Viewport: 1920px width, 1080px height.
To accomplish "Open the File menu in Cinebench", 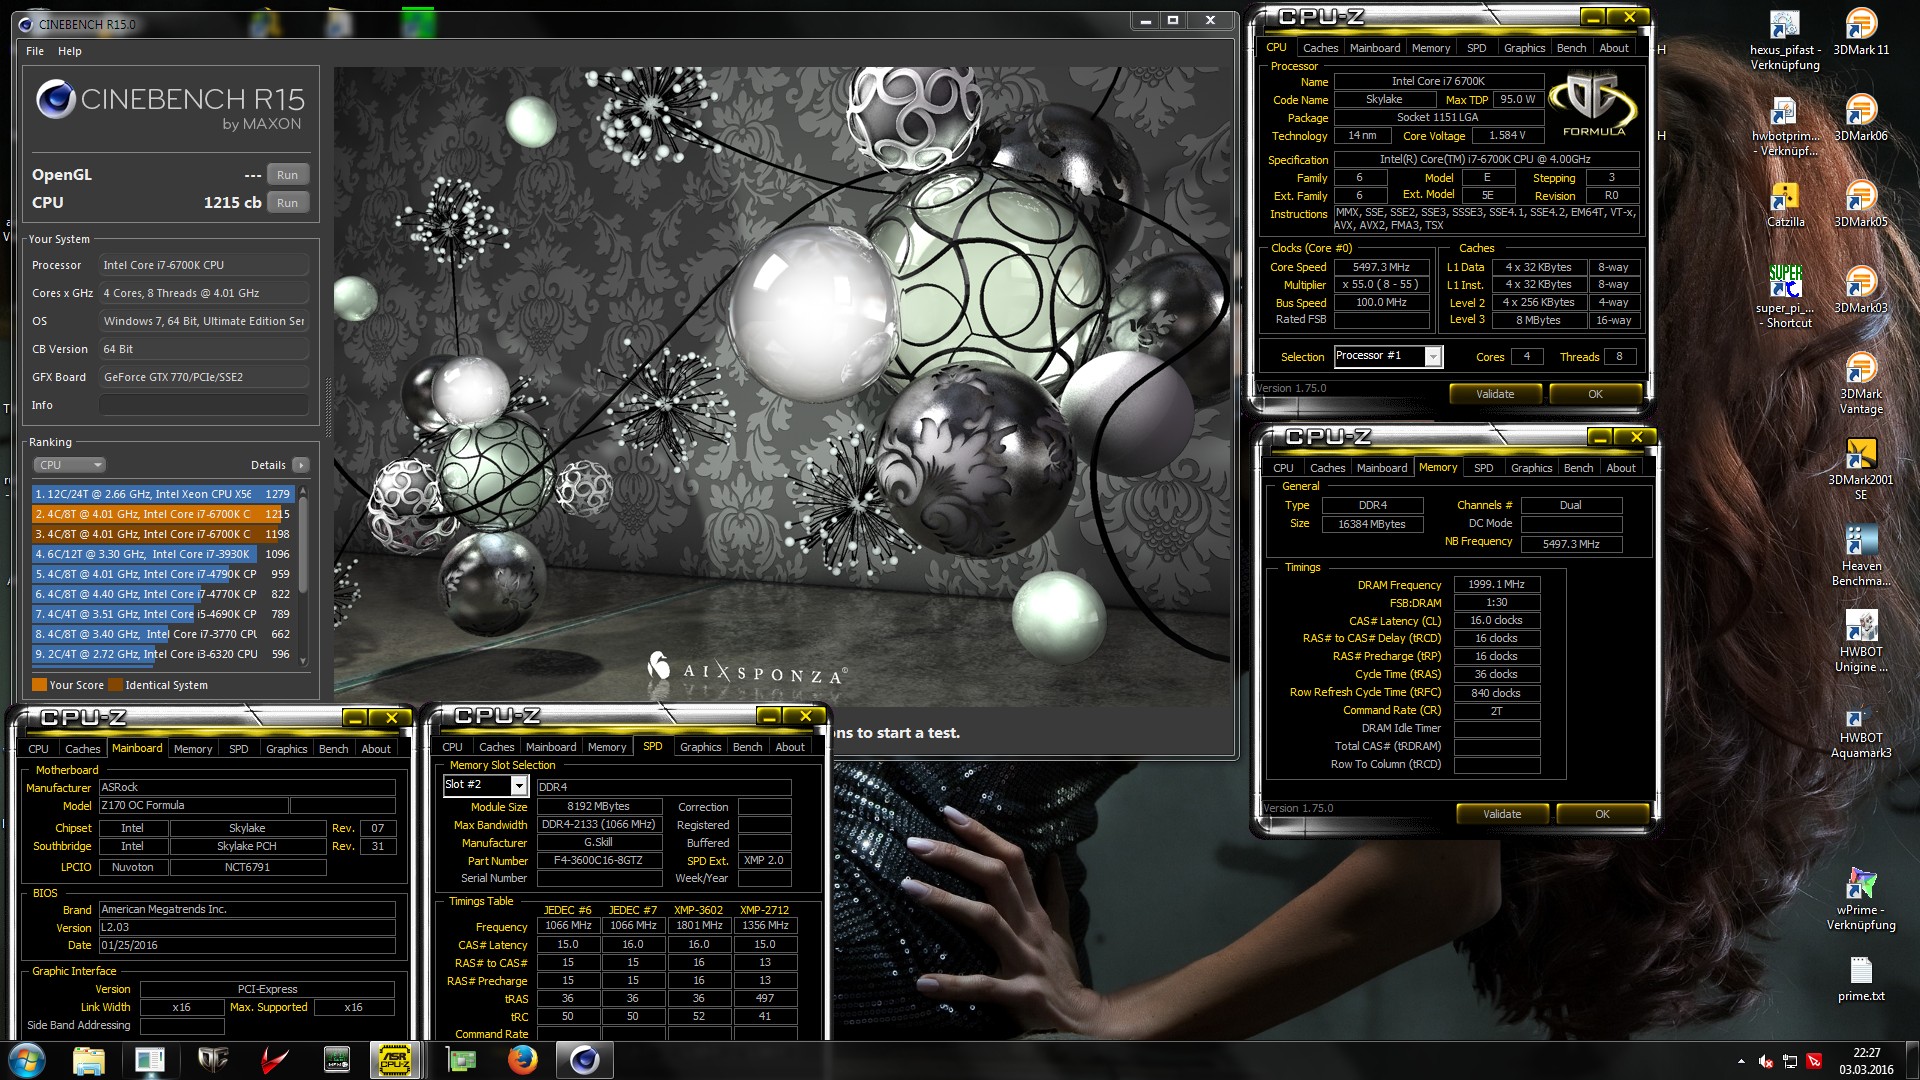I will point(35,51).
